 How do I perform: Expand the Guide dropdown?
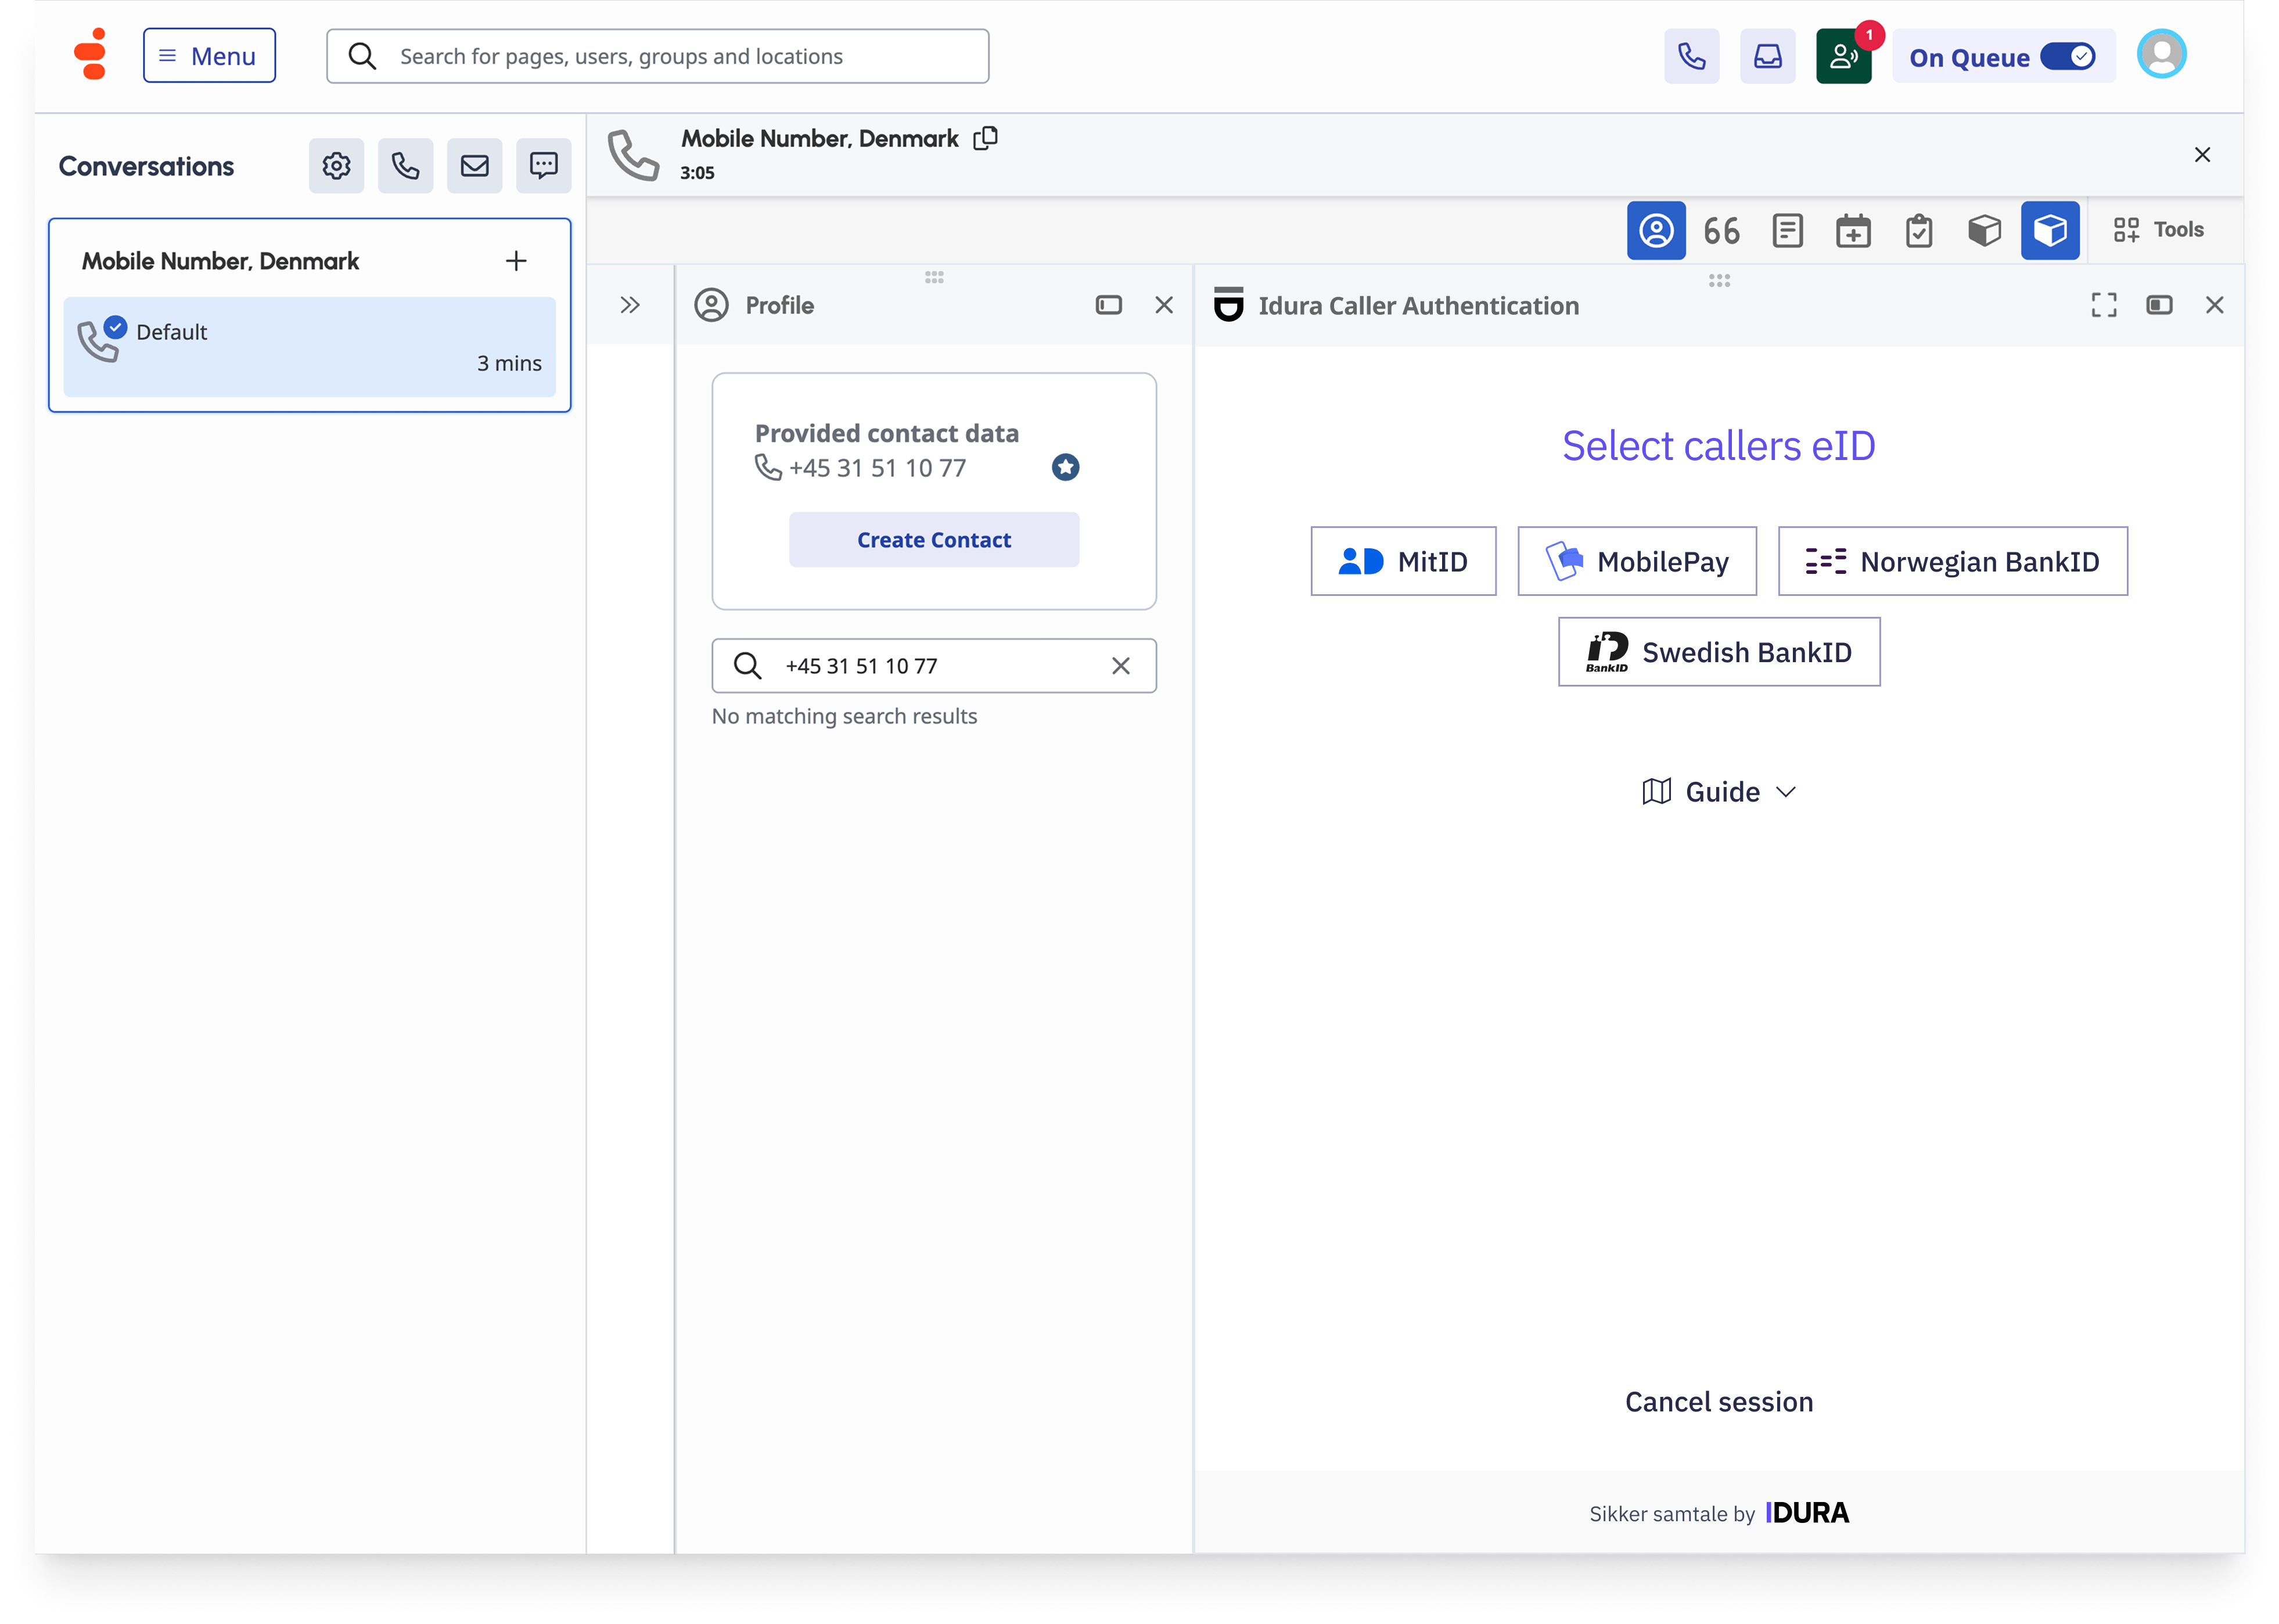(1719, 792)
